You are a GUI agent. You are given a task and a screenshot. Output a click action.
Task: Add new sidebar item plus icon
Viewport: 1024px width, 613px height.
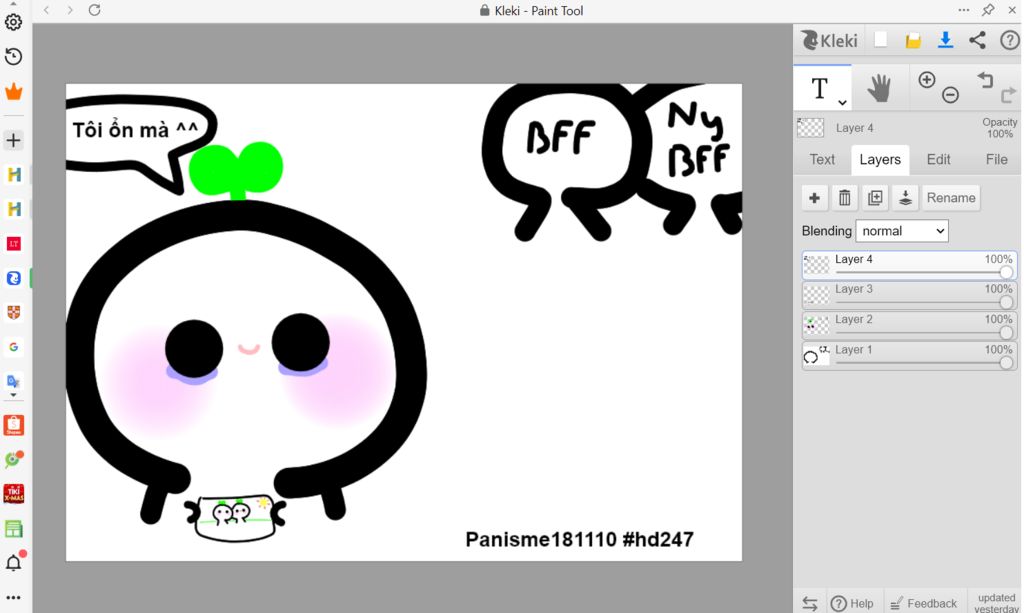[x=13, y=140]
